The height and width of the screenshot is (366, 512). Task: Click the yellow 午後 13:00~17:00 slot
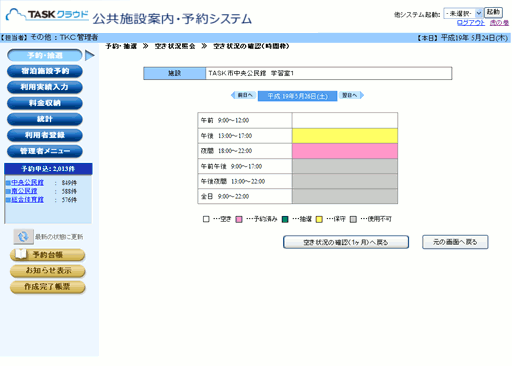[345, 136]
